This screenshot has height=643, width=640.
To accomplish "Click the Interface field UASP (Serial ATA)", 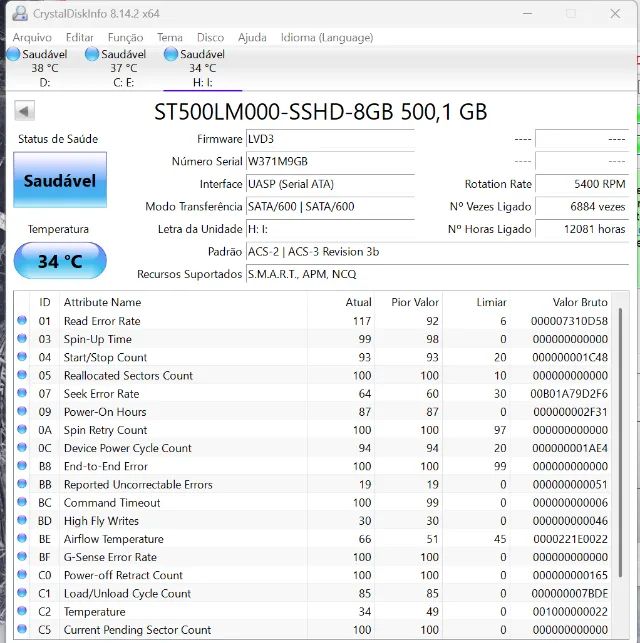I will [330, 184].
